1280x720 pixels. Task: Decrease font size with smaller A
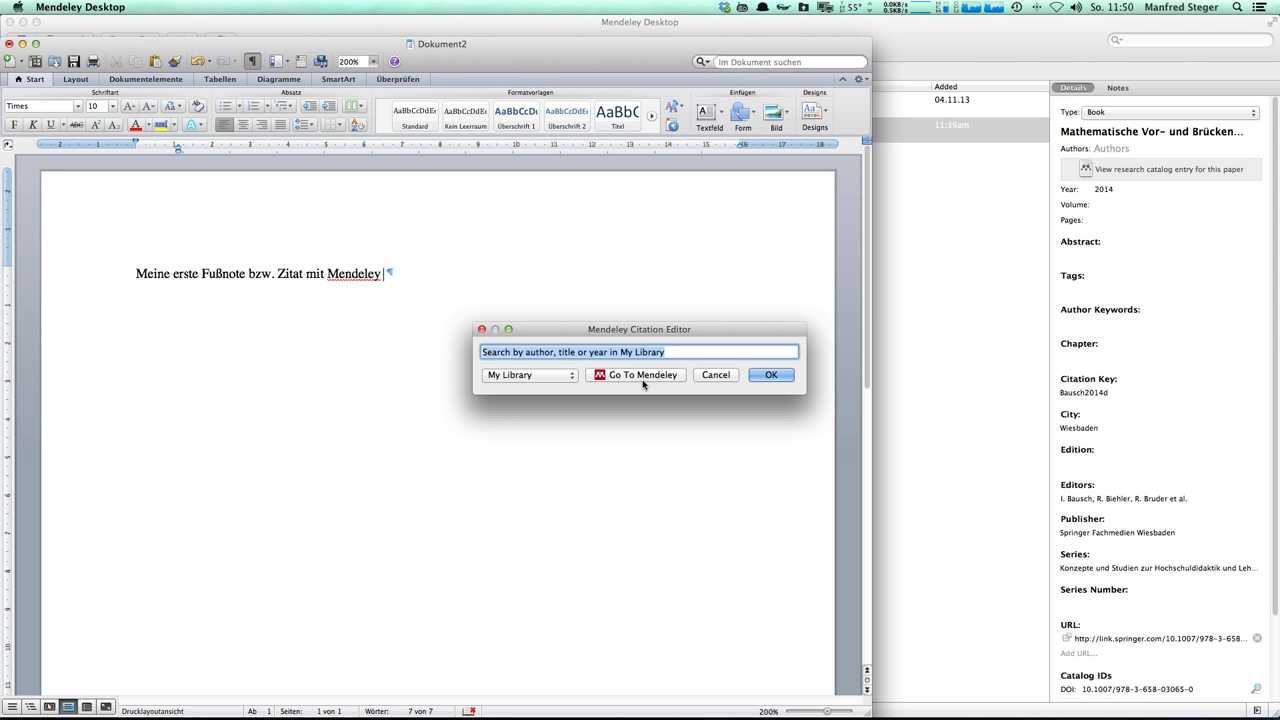pos(148,106)
